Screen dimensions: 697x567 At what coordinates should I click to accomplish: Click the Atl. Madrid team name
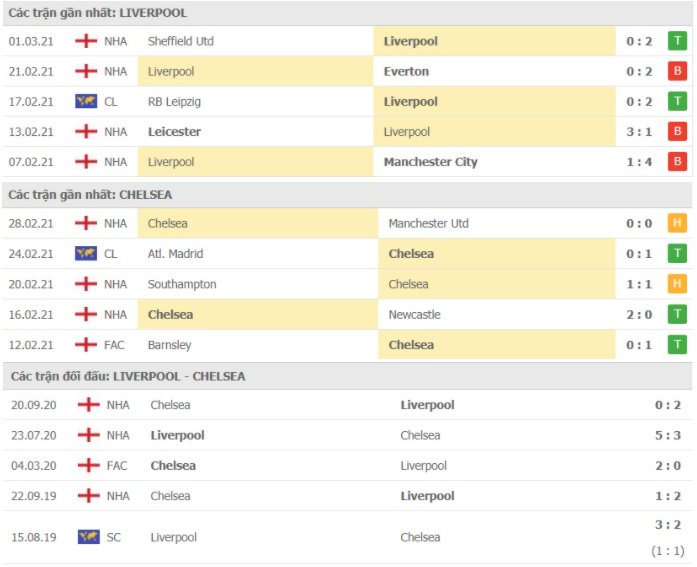(x=175, y=254)
